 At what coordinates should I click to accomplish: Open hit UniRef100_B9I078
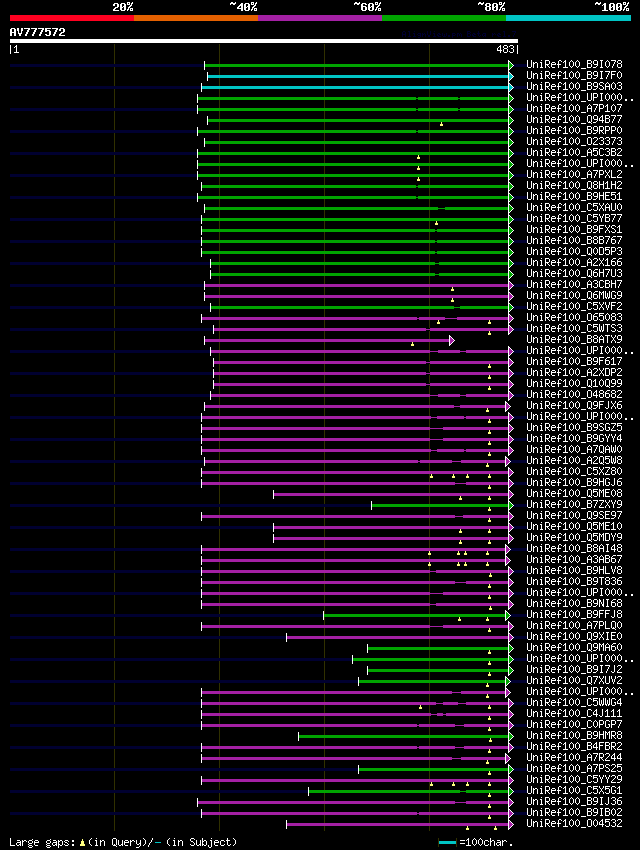(x=574, y=64)
